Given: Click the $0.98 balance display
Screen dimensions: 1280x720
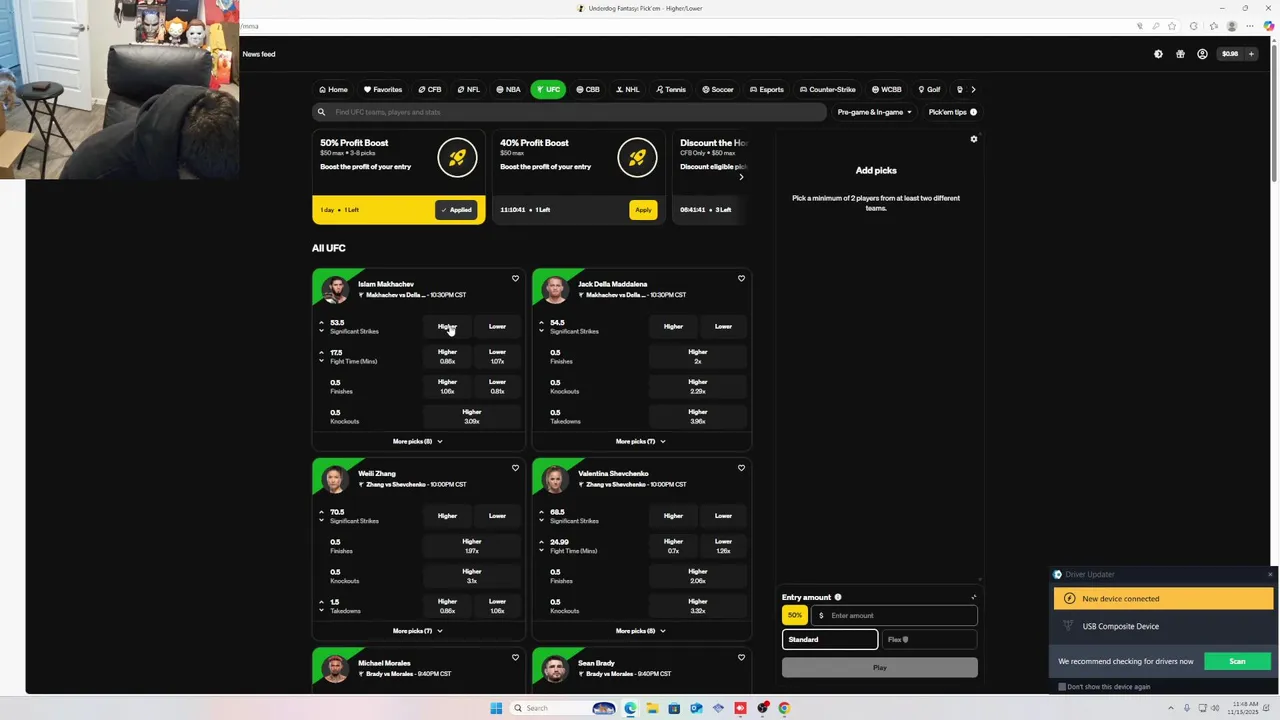Looking at the screenshot, I should 1230,54.
